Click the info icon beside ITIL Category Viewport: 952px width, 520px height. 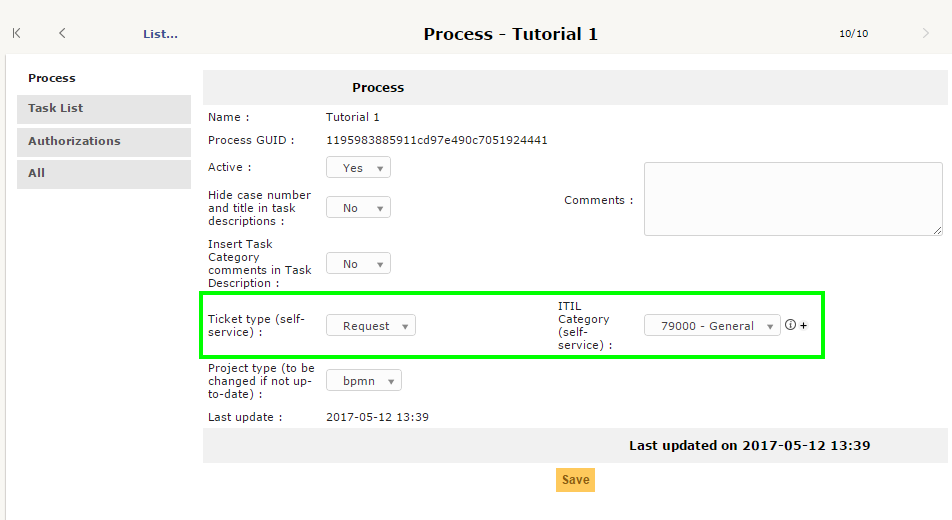pyautogui.click(x=790, y=325)
